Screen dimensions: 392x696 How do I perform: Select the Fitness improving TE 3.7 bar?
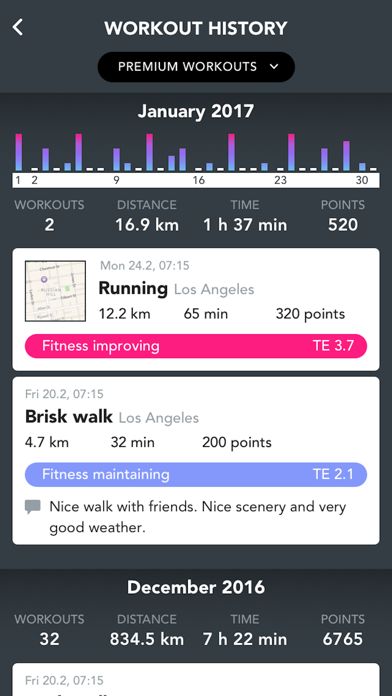(x=196, y=346)
